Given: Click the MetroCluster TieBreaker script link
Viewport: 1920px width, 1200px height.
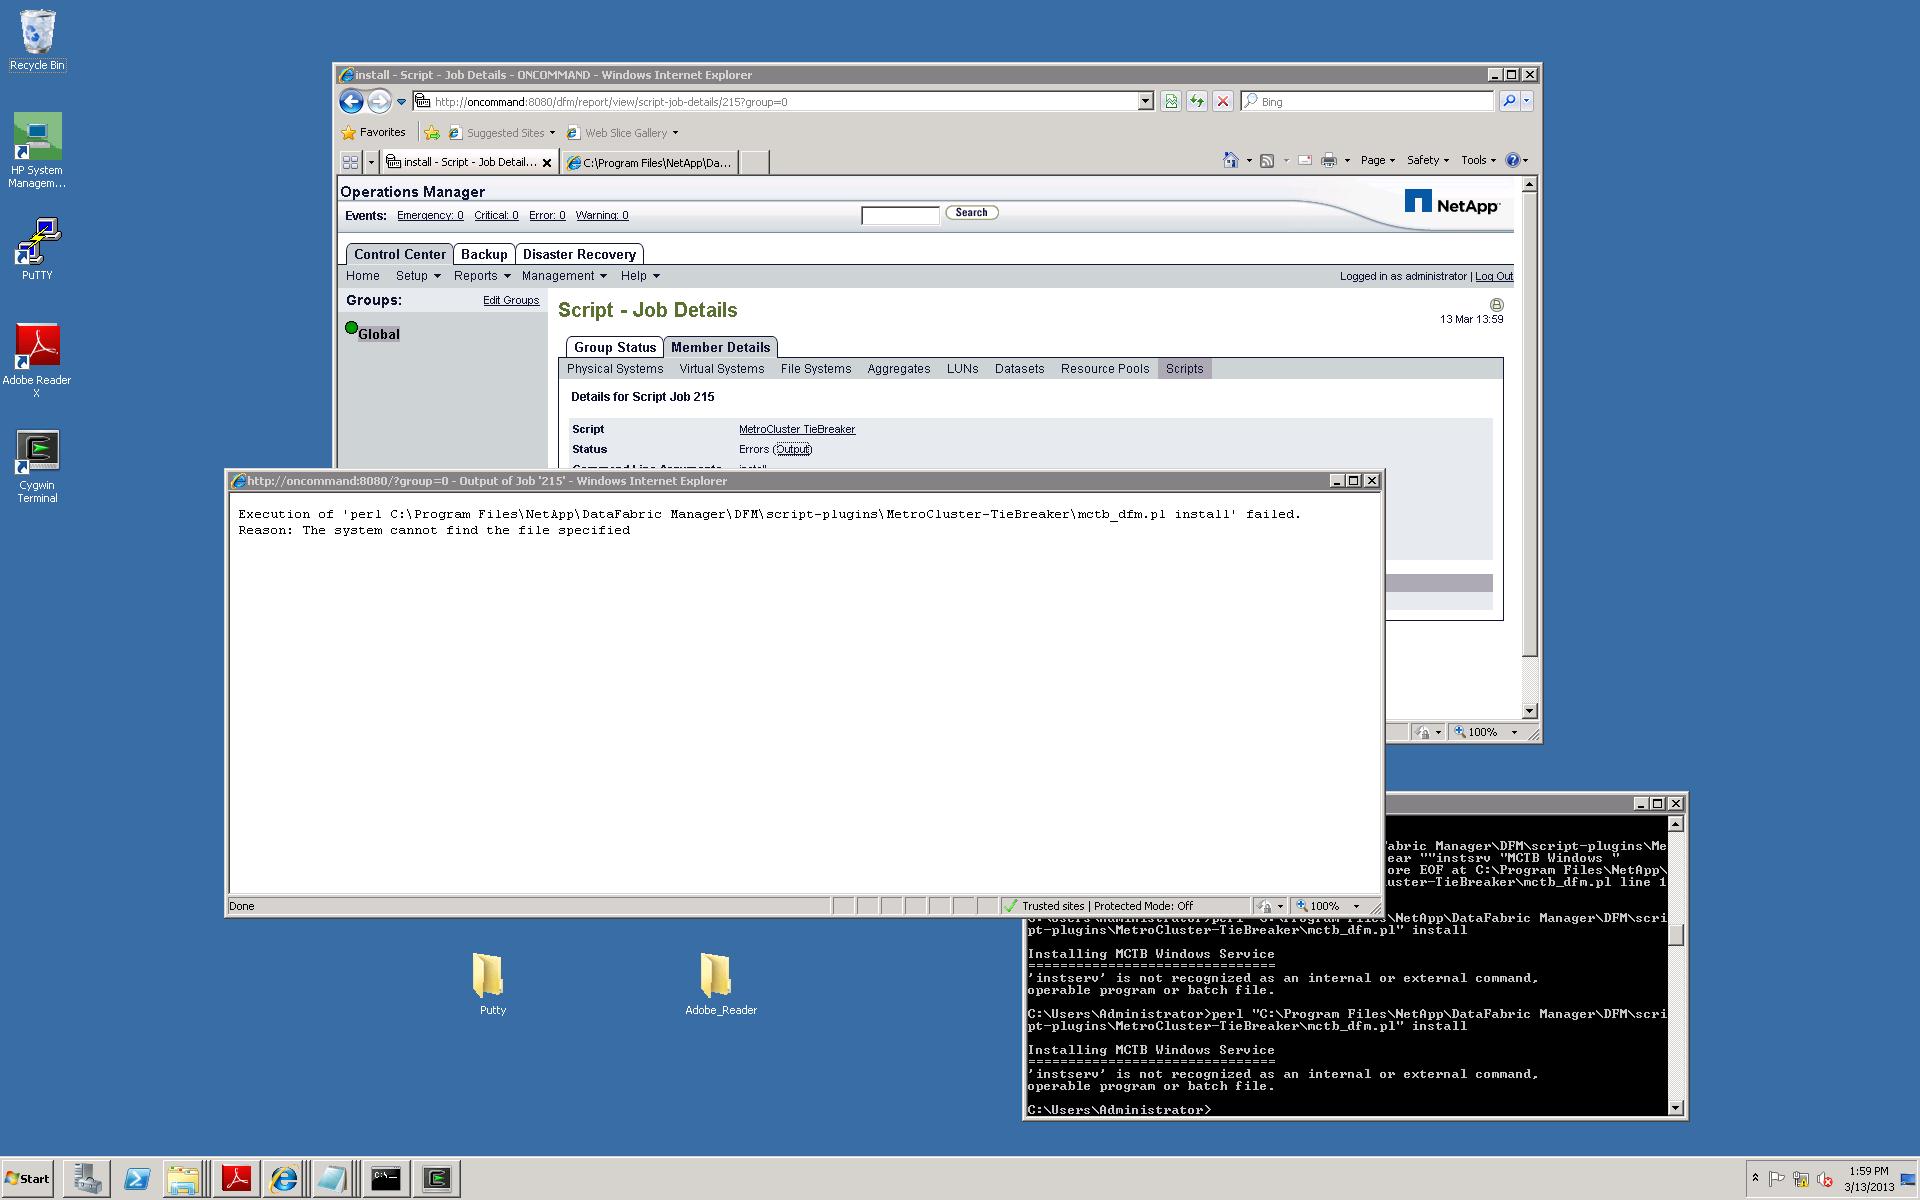Looking at the screenshot, I should pyautogui.click(x=796, y=429).
